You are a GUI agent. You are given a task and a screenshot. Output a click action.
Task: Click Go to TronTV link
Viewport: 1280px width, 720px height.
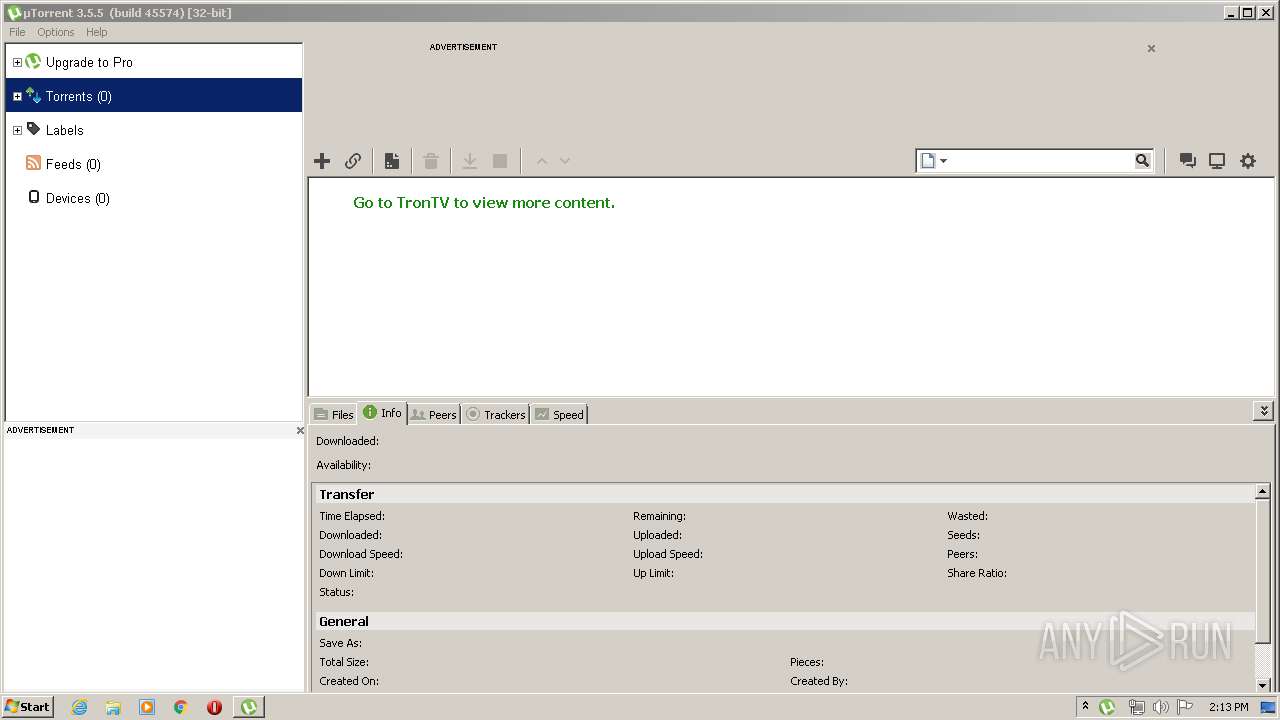[484, 202]
